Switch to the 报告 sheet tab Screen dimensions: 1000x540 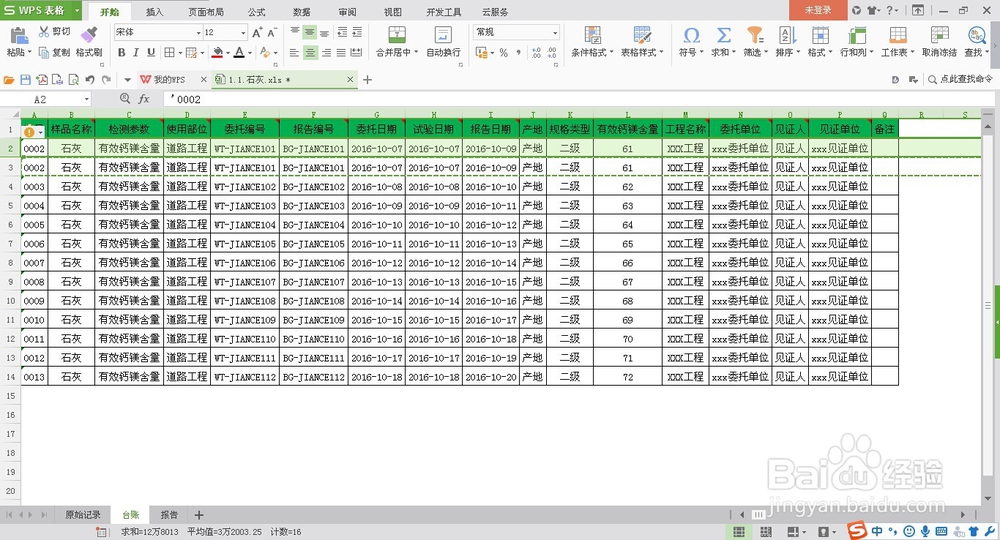(169, 514)
